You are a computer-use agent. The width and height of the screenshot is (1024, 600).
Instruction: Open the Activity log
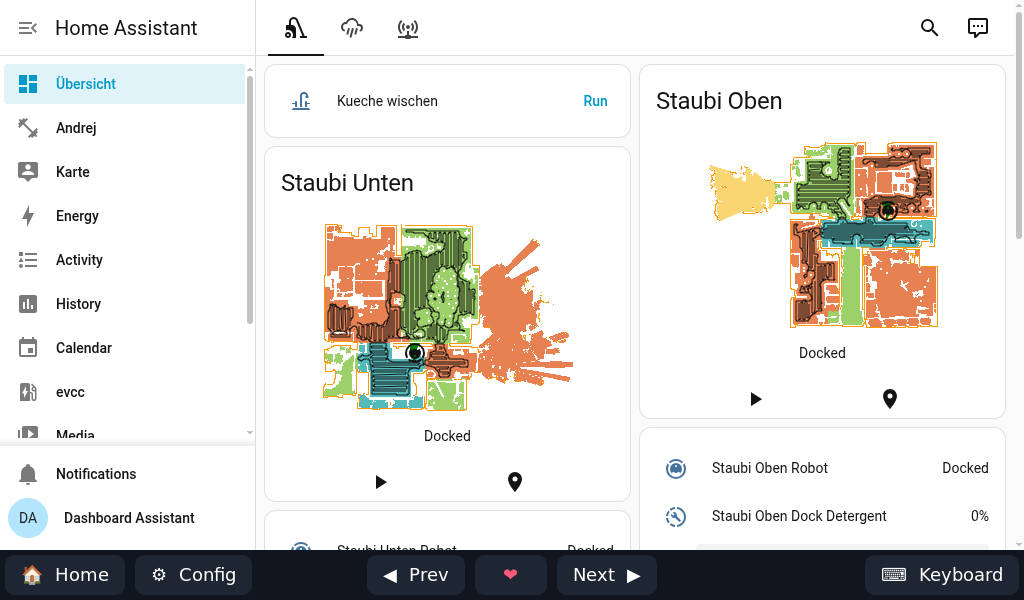point(124,260)
